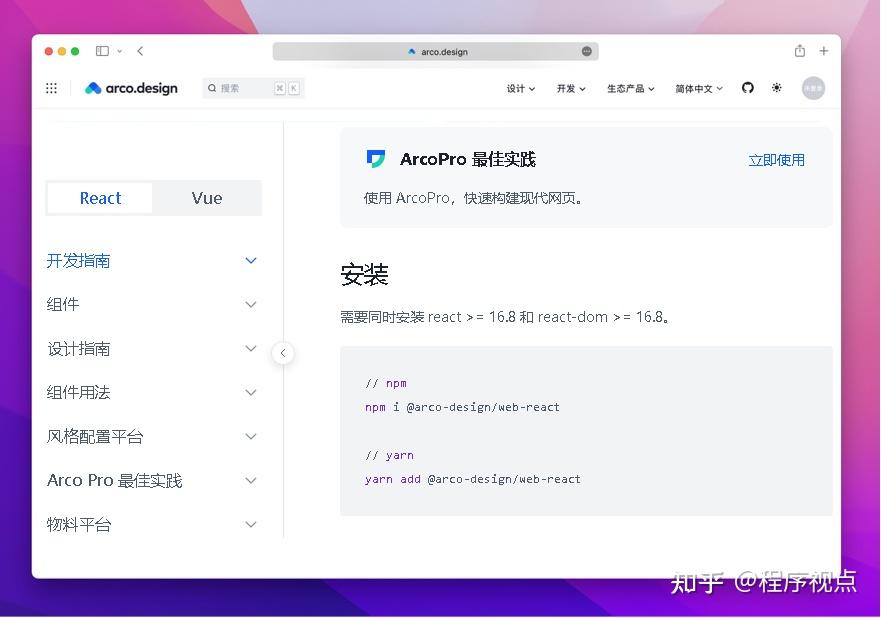Click the 立即使用 link for ArcoPro

(776, 159)
